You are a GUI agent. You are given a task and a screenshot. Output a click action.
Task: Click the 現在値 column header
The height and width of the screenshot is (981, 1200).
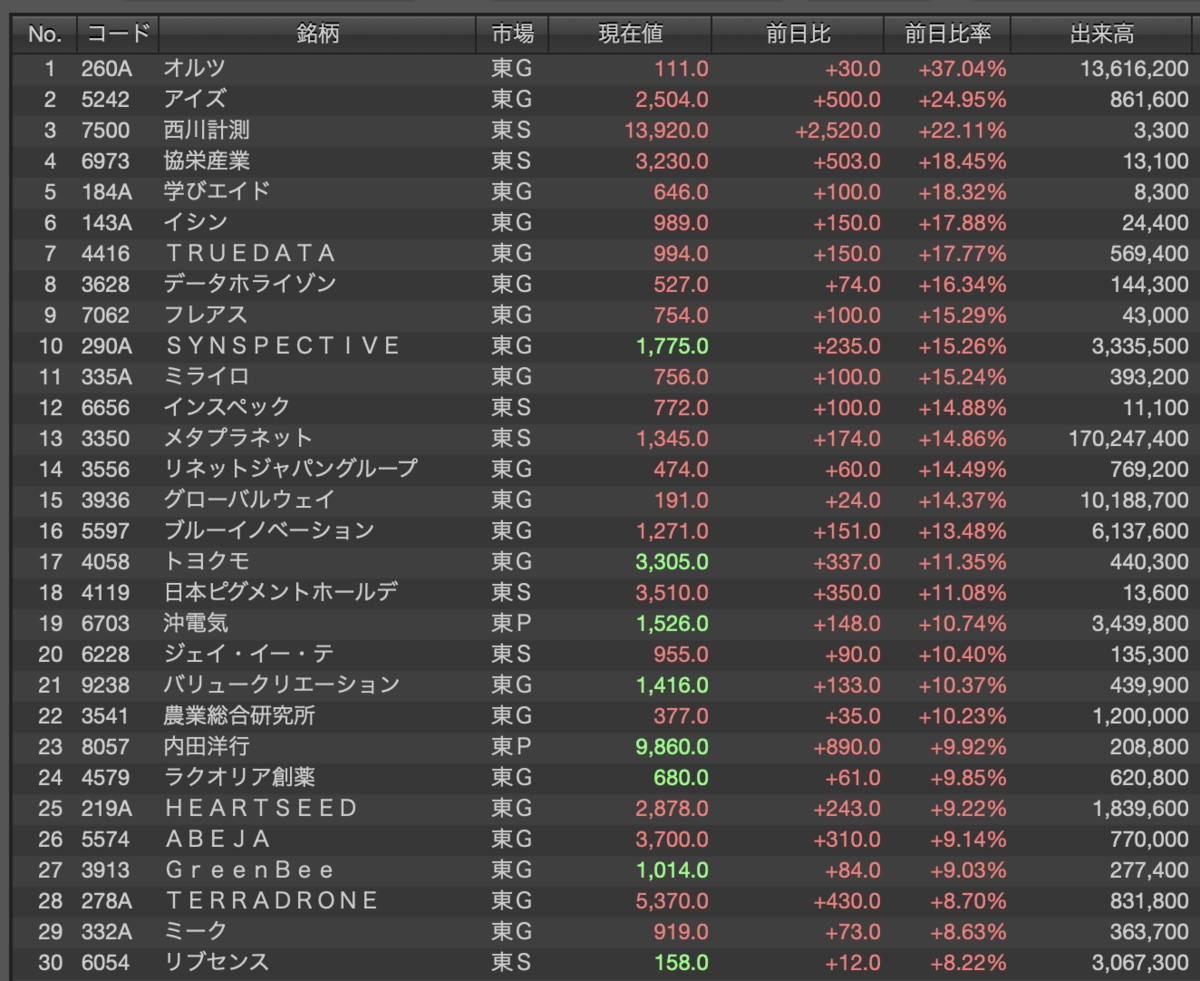(630, 34)
